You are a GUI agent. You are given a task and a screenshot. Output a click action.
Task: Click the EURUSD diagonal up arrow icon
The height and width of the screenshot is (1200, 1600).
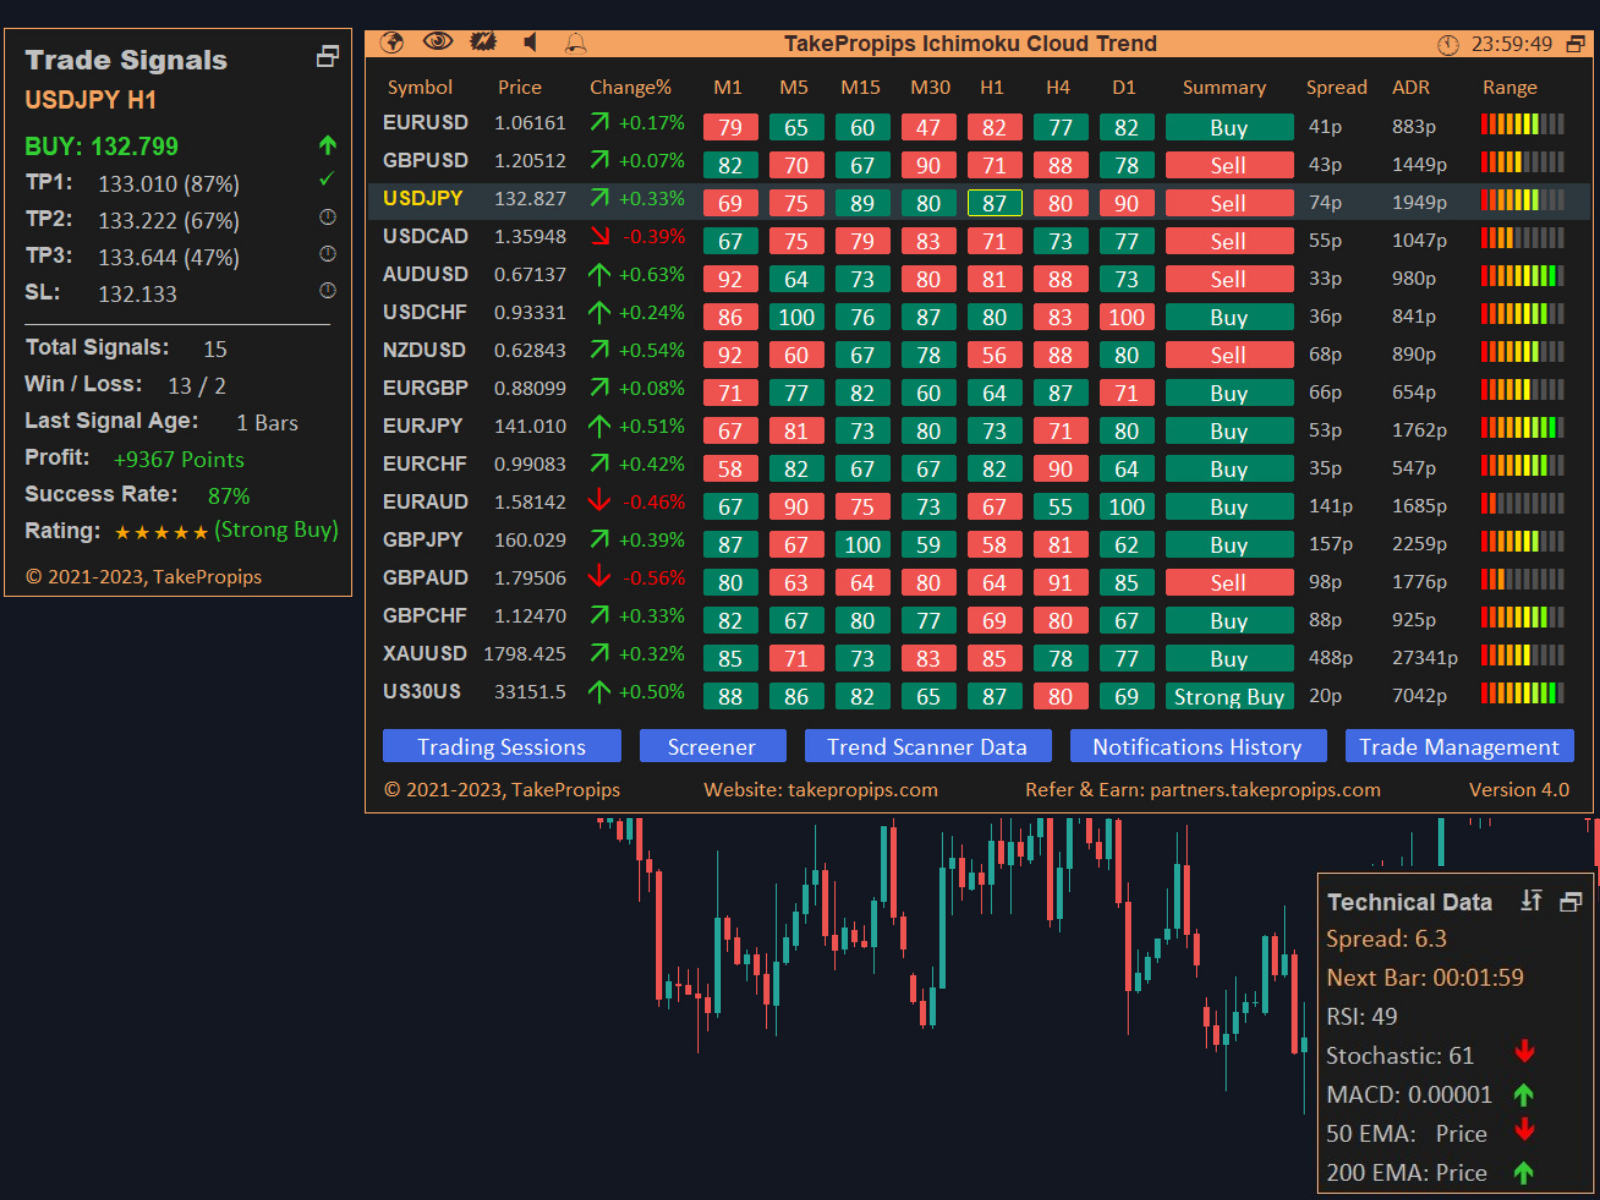[599, 122]
